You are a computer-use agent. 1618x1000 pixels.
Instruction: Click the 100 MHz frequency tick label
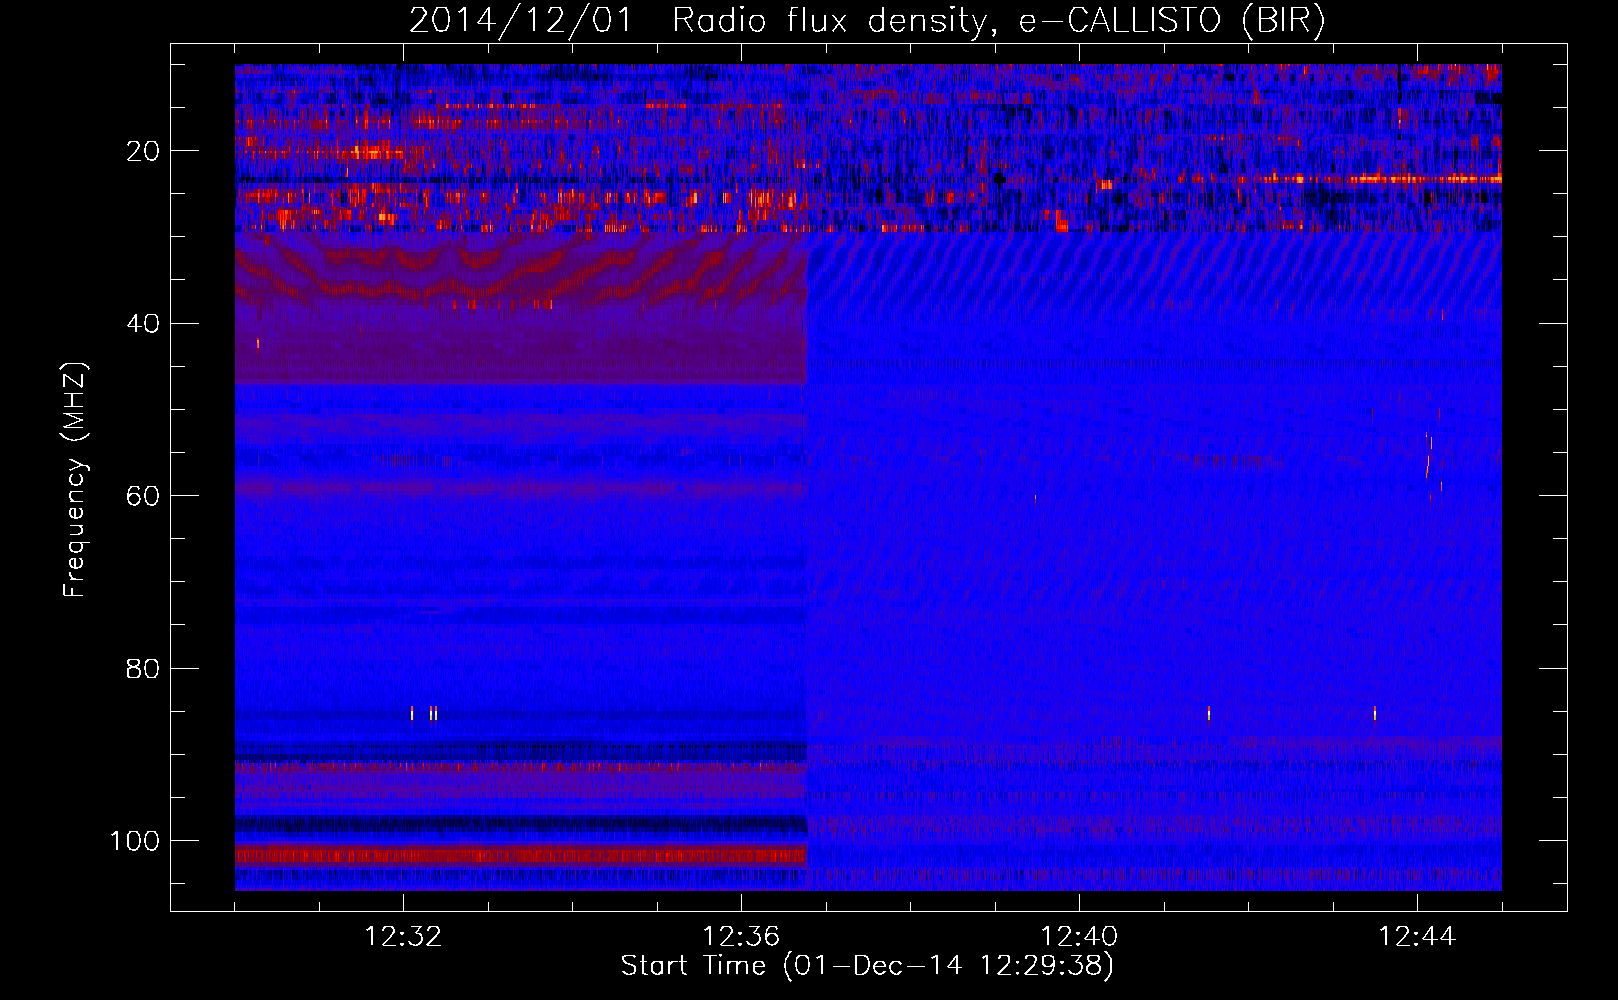pos(135,841)
